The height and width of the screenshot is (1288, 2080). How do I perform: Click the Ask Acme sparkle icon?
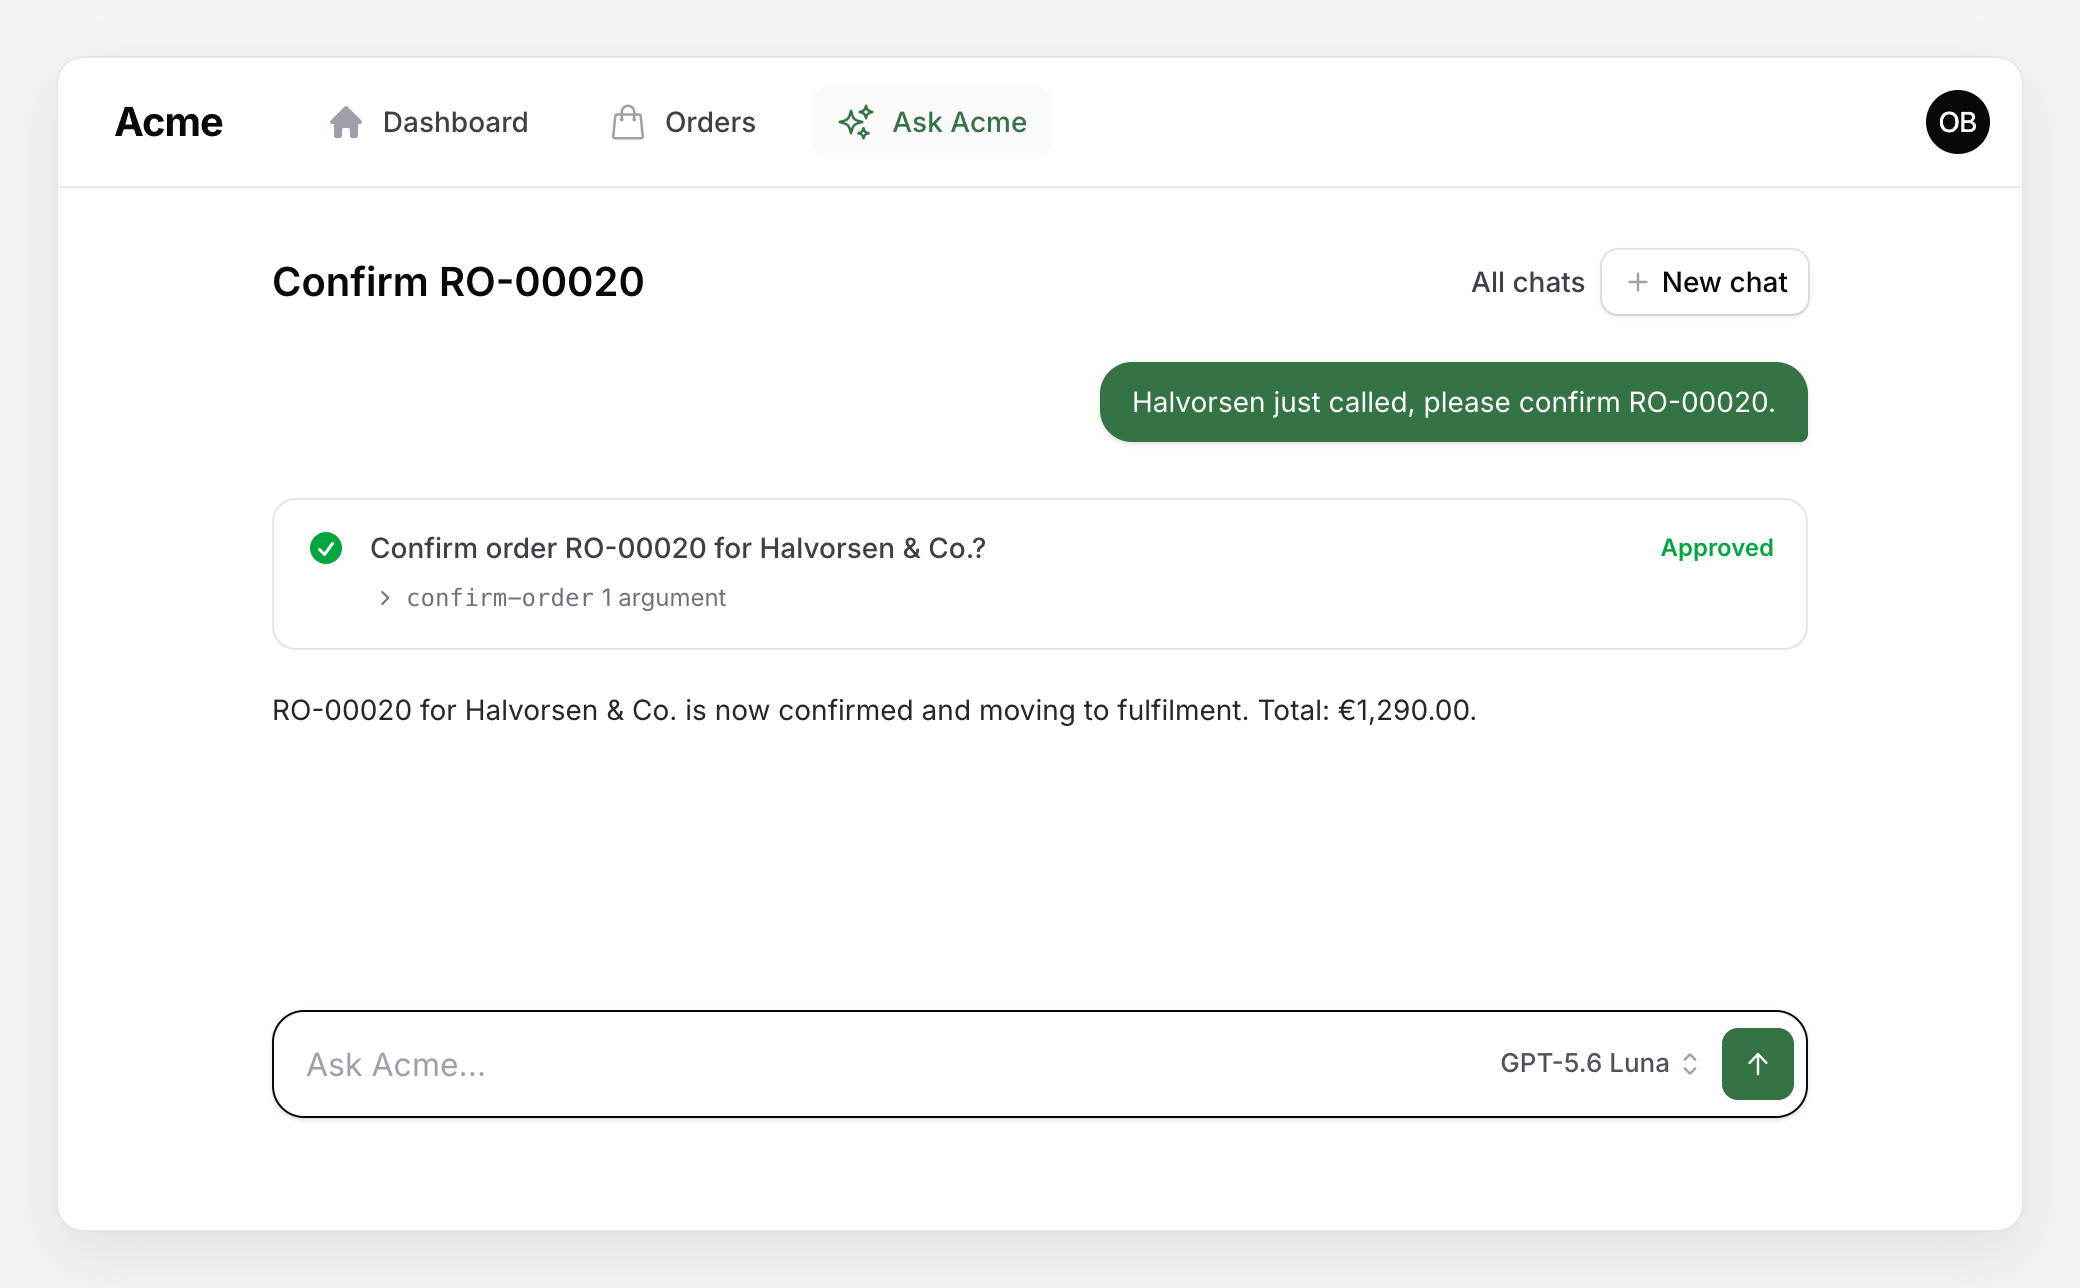pyautogui.click(x=856, y=122)
